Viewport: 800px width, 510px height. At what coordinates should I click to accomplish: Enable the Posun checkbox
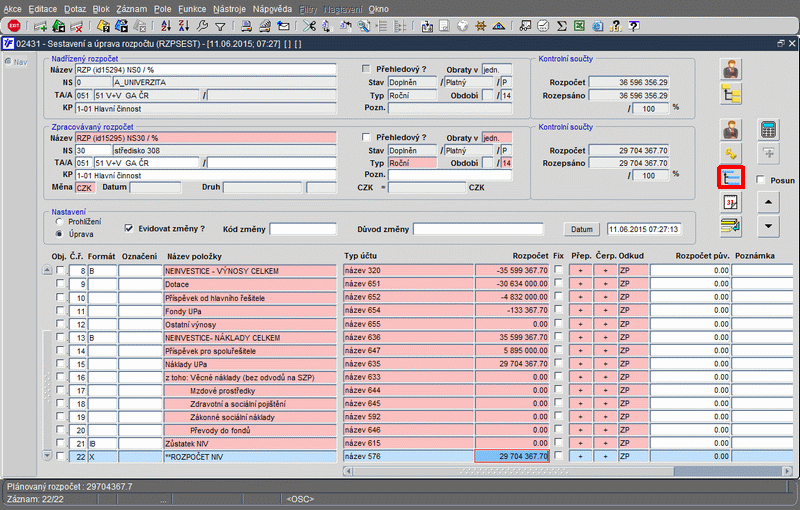click(762, 180)
